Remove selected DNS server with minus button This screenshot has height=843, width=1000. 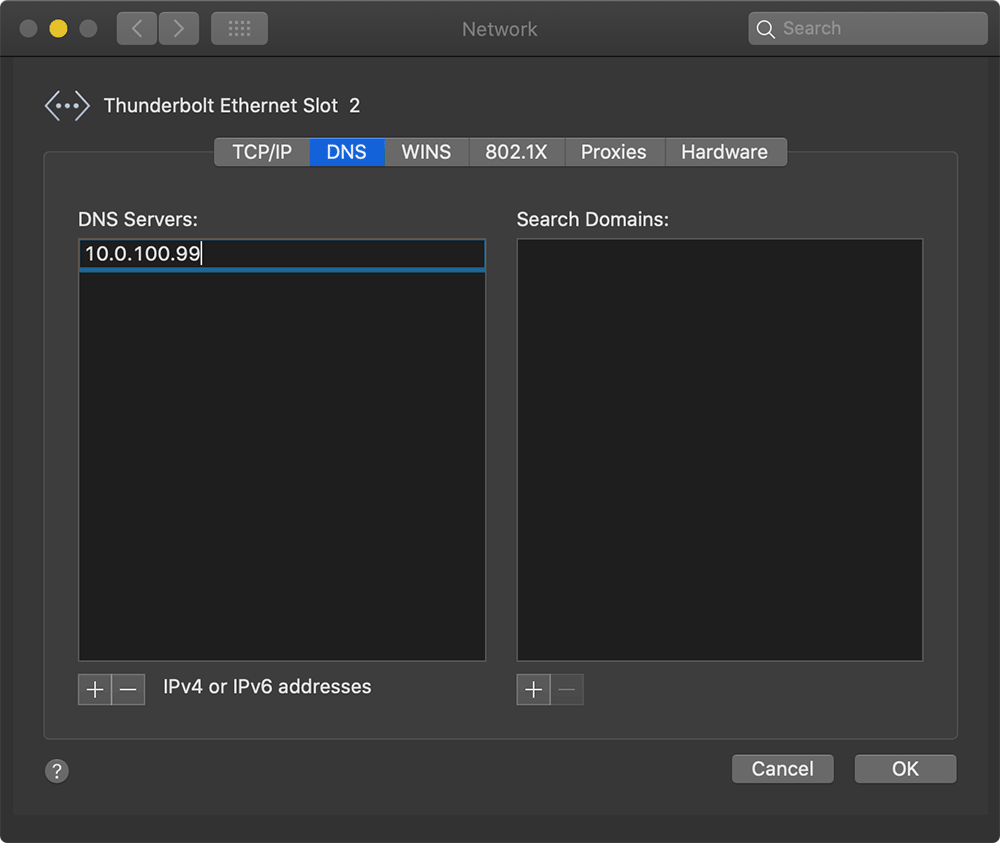[x=128, y=689]
